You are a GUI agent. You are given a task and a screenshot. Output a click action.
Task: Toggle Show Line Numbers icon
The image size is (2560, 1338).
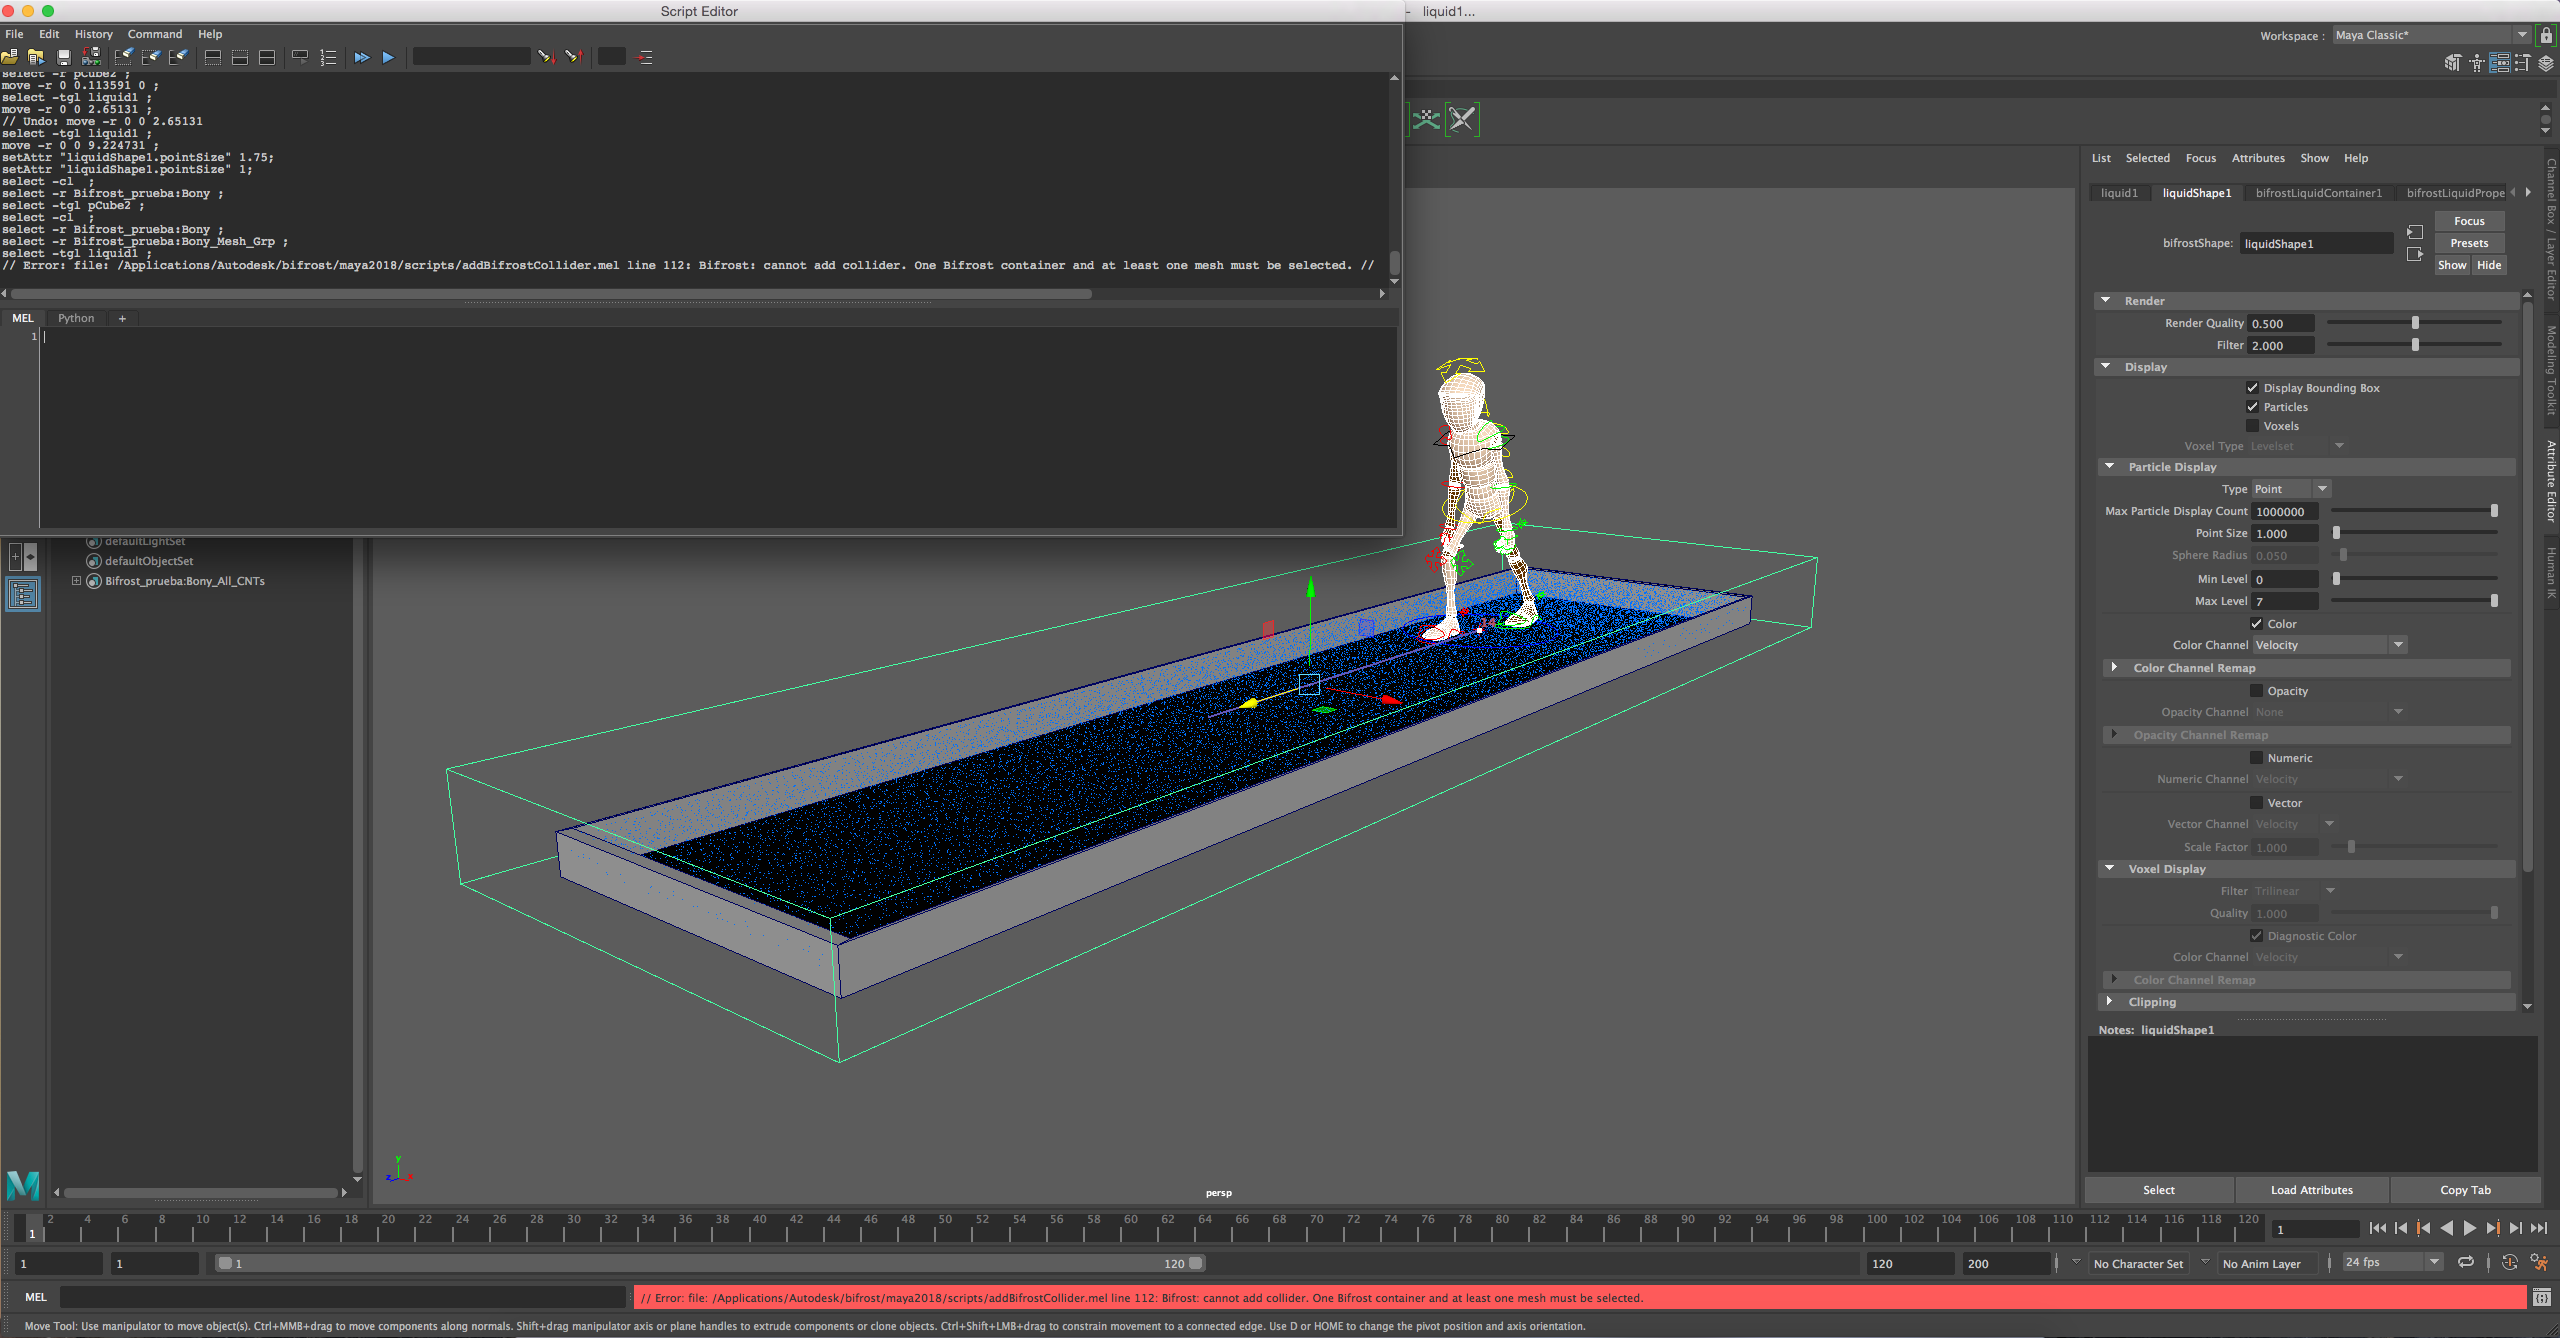(328, 57)
